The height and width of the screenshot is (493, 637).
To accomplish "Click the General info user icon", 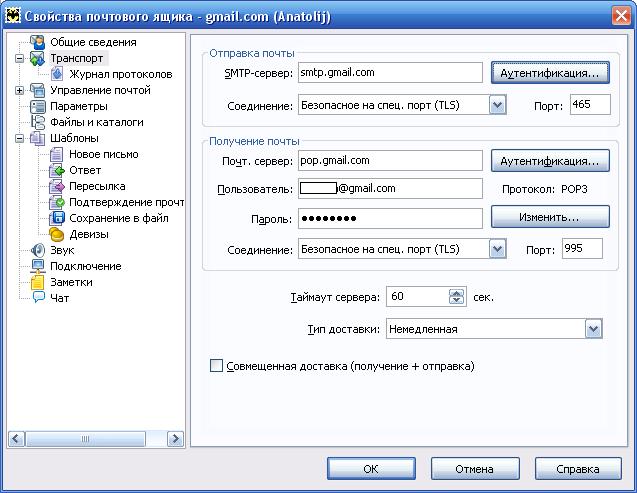I will tap(37, 42).
